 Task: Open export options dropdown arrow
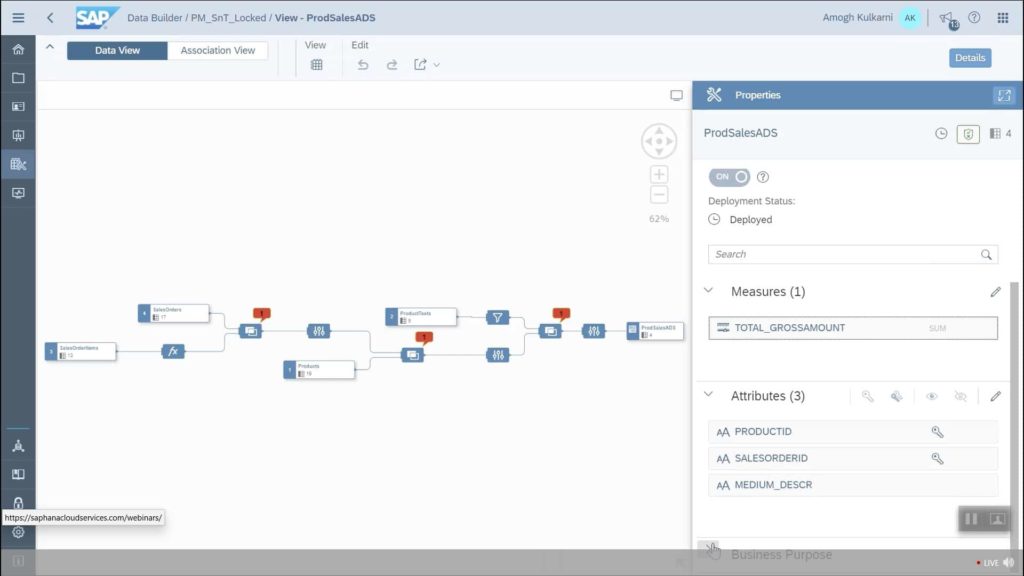[437, 65]
